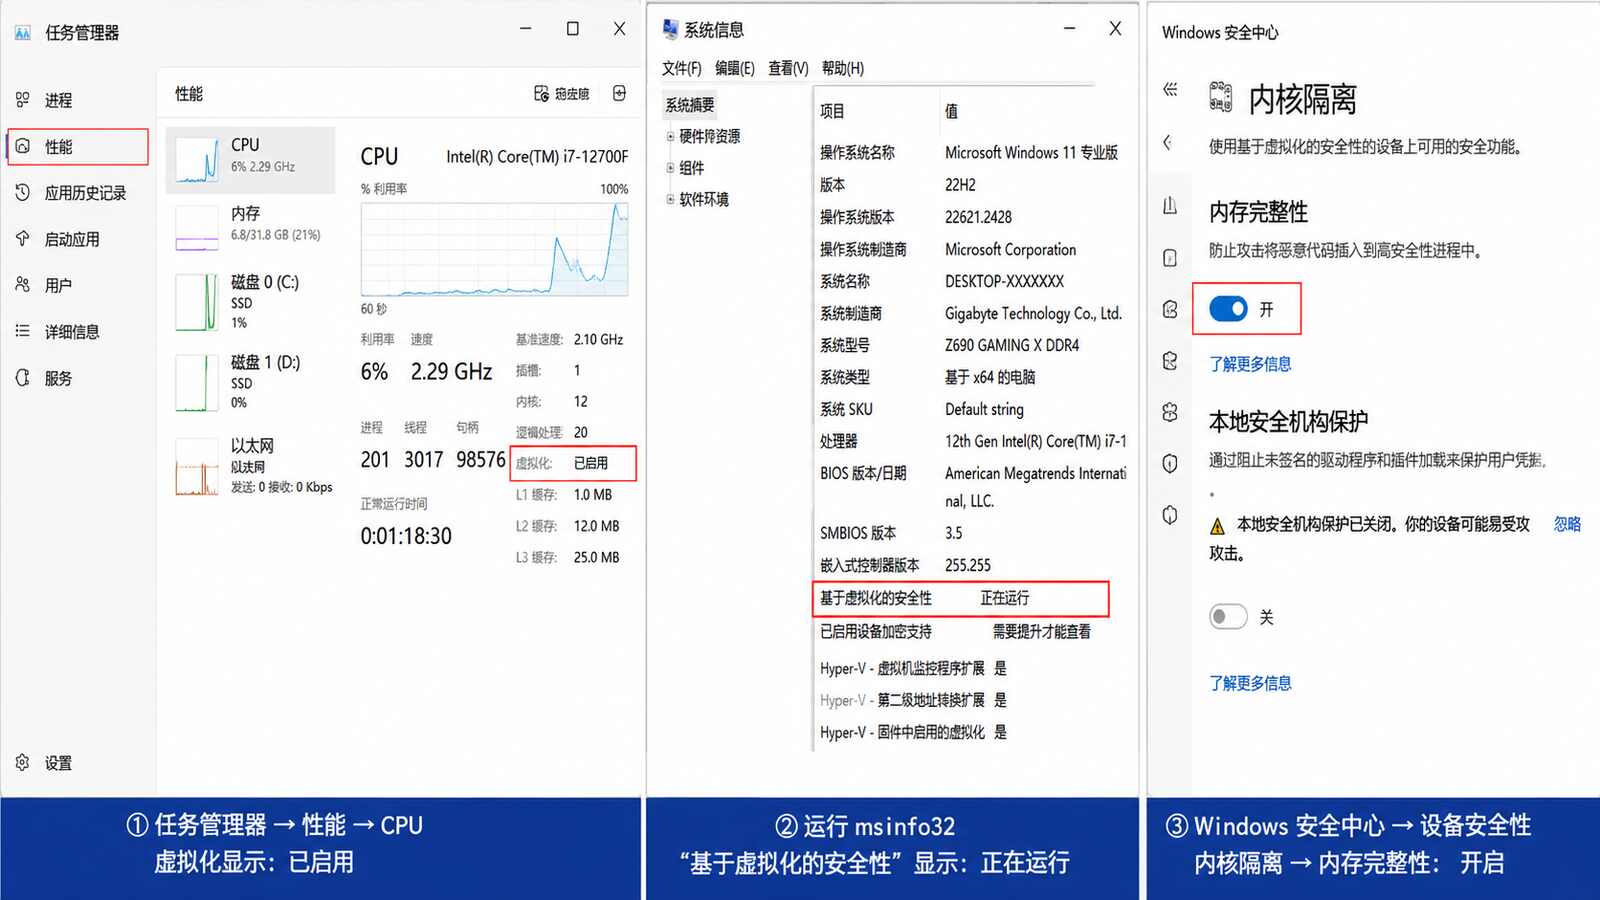Select 基于虚拟化的安全性 row
Screen dimensions: 1600x900
click(960, 598)
